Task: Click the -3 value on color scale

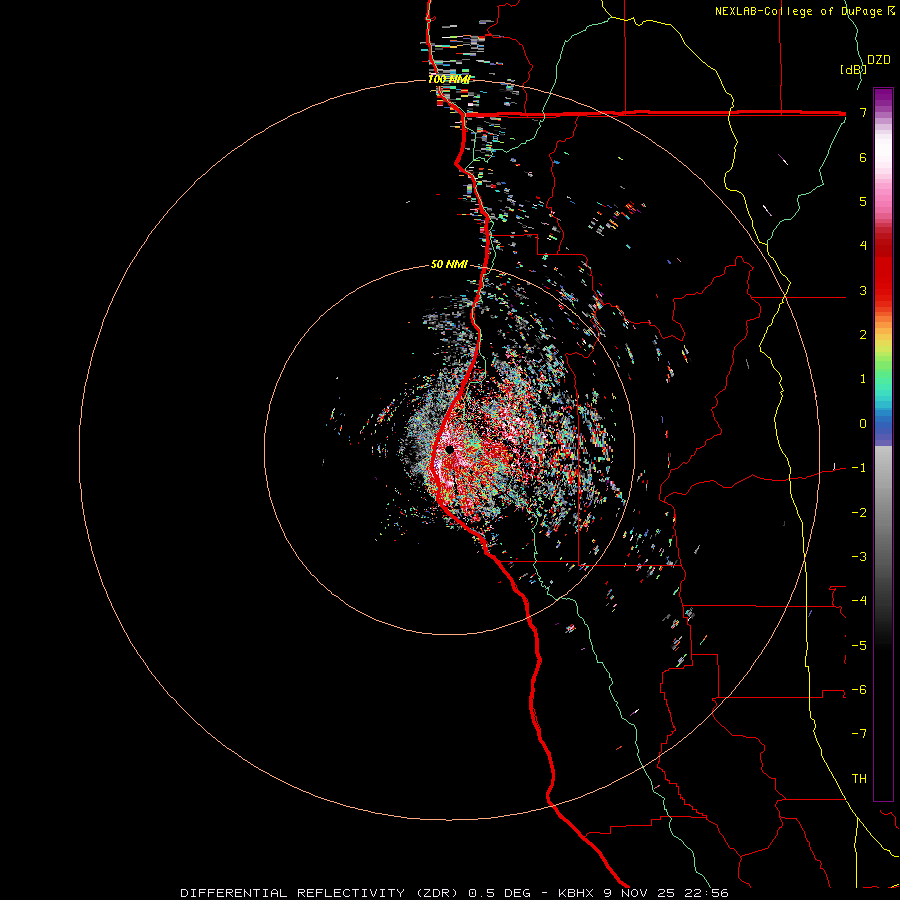Action: [x=859, y=557]
